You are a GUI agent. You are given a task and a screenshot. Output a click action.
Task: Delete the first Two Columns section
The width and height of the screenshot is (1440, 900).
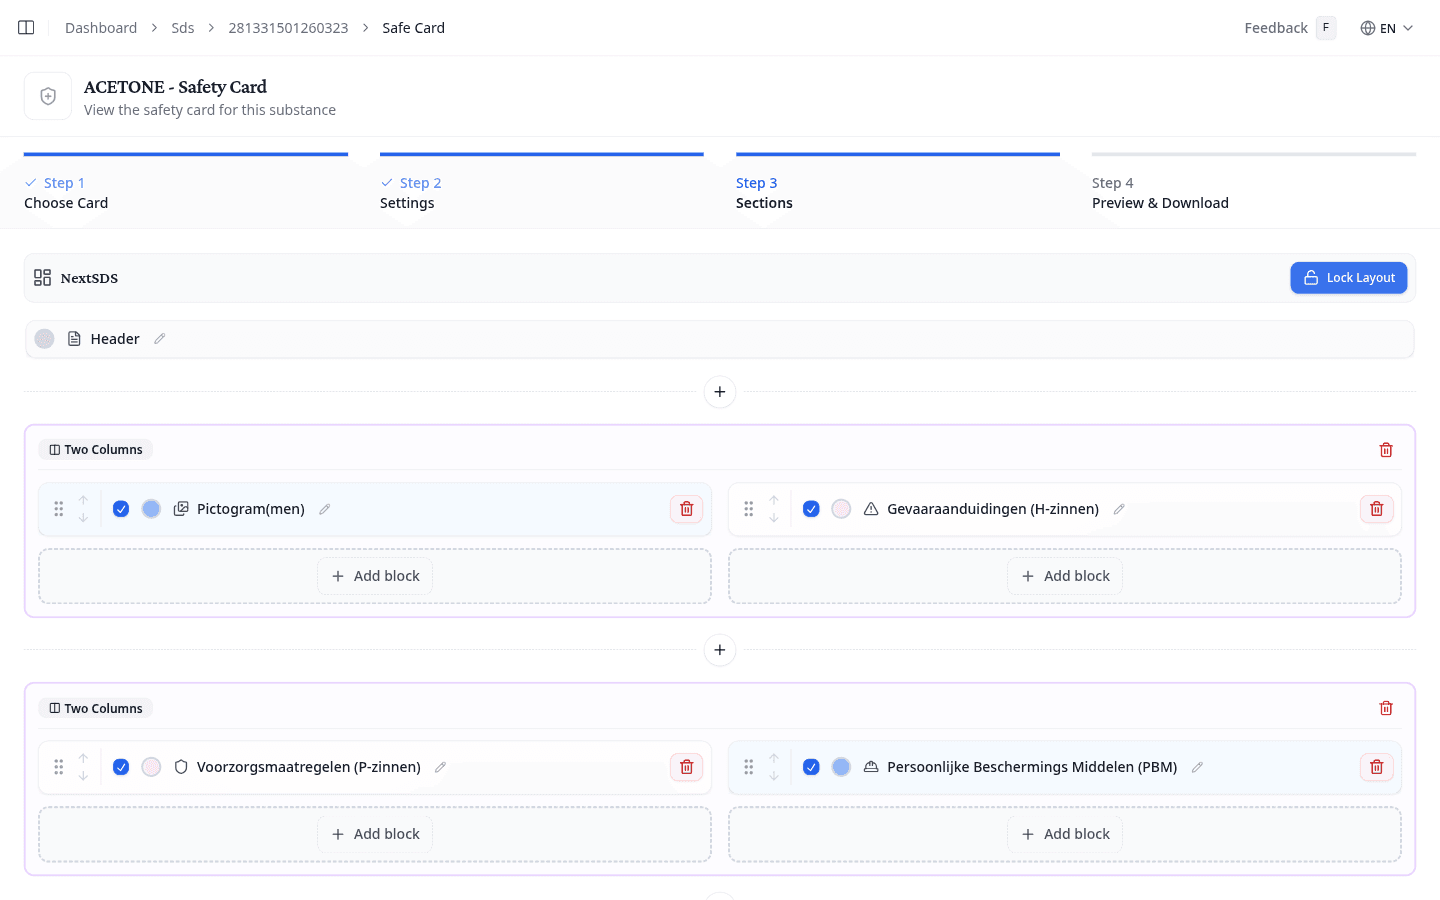click(x=1385, y=450)
